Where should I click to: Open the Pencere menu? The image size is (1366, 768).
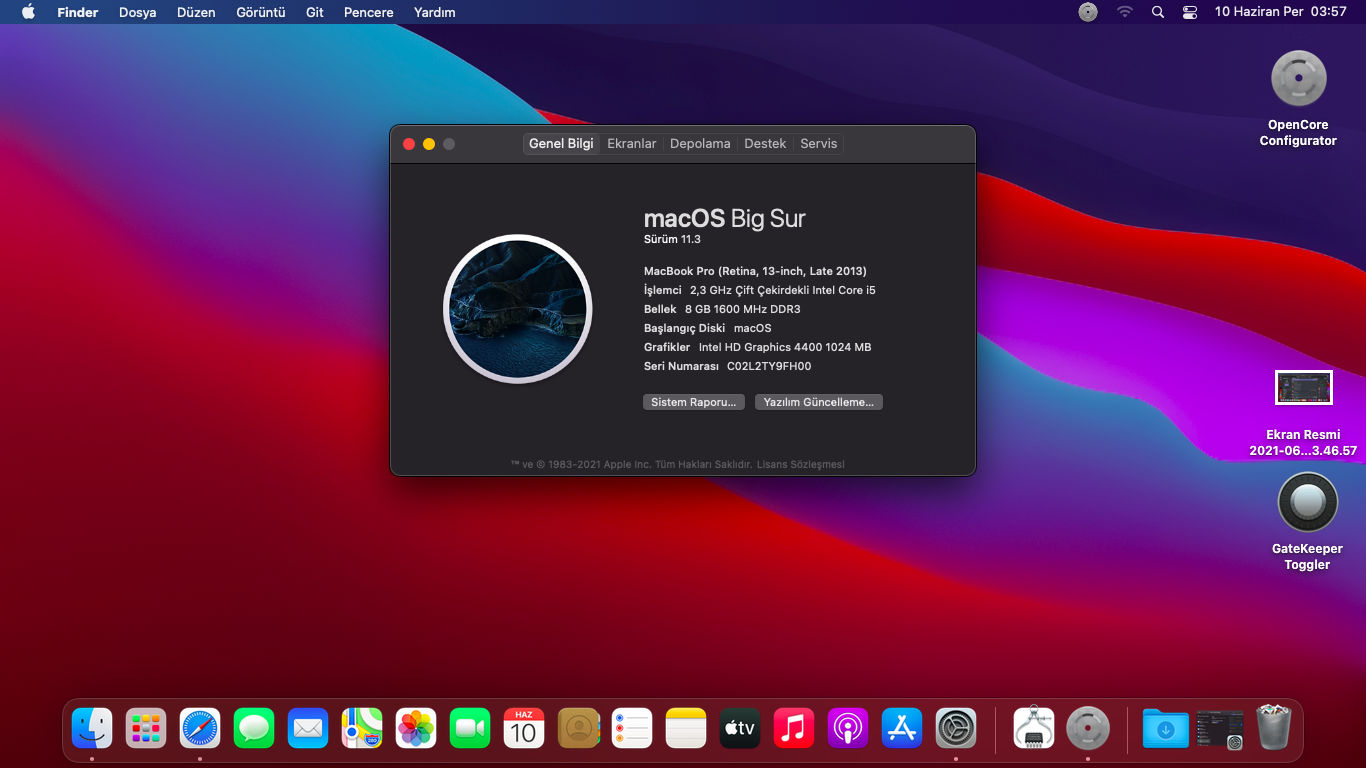(368, 12)
